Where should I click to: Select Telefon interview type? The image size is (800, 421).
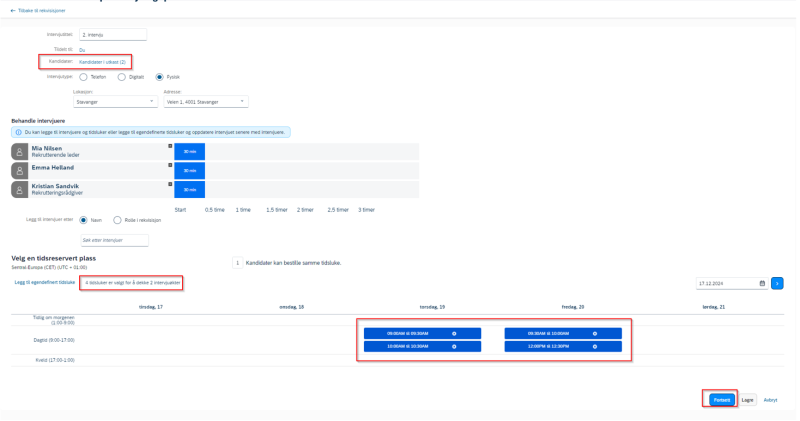[83, 77]
